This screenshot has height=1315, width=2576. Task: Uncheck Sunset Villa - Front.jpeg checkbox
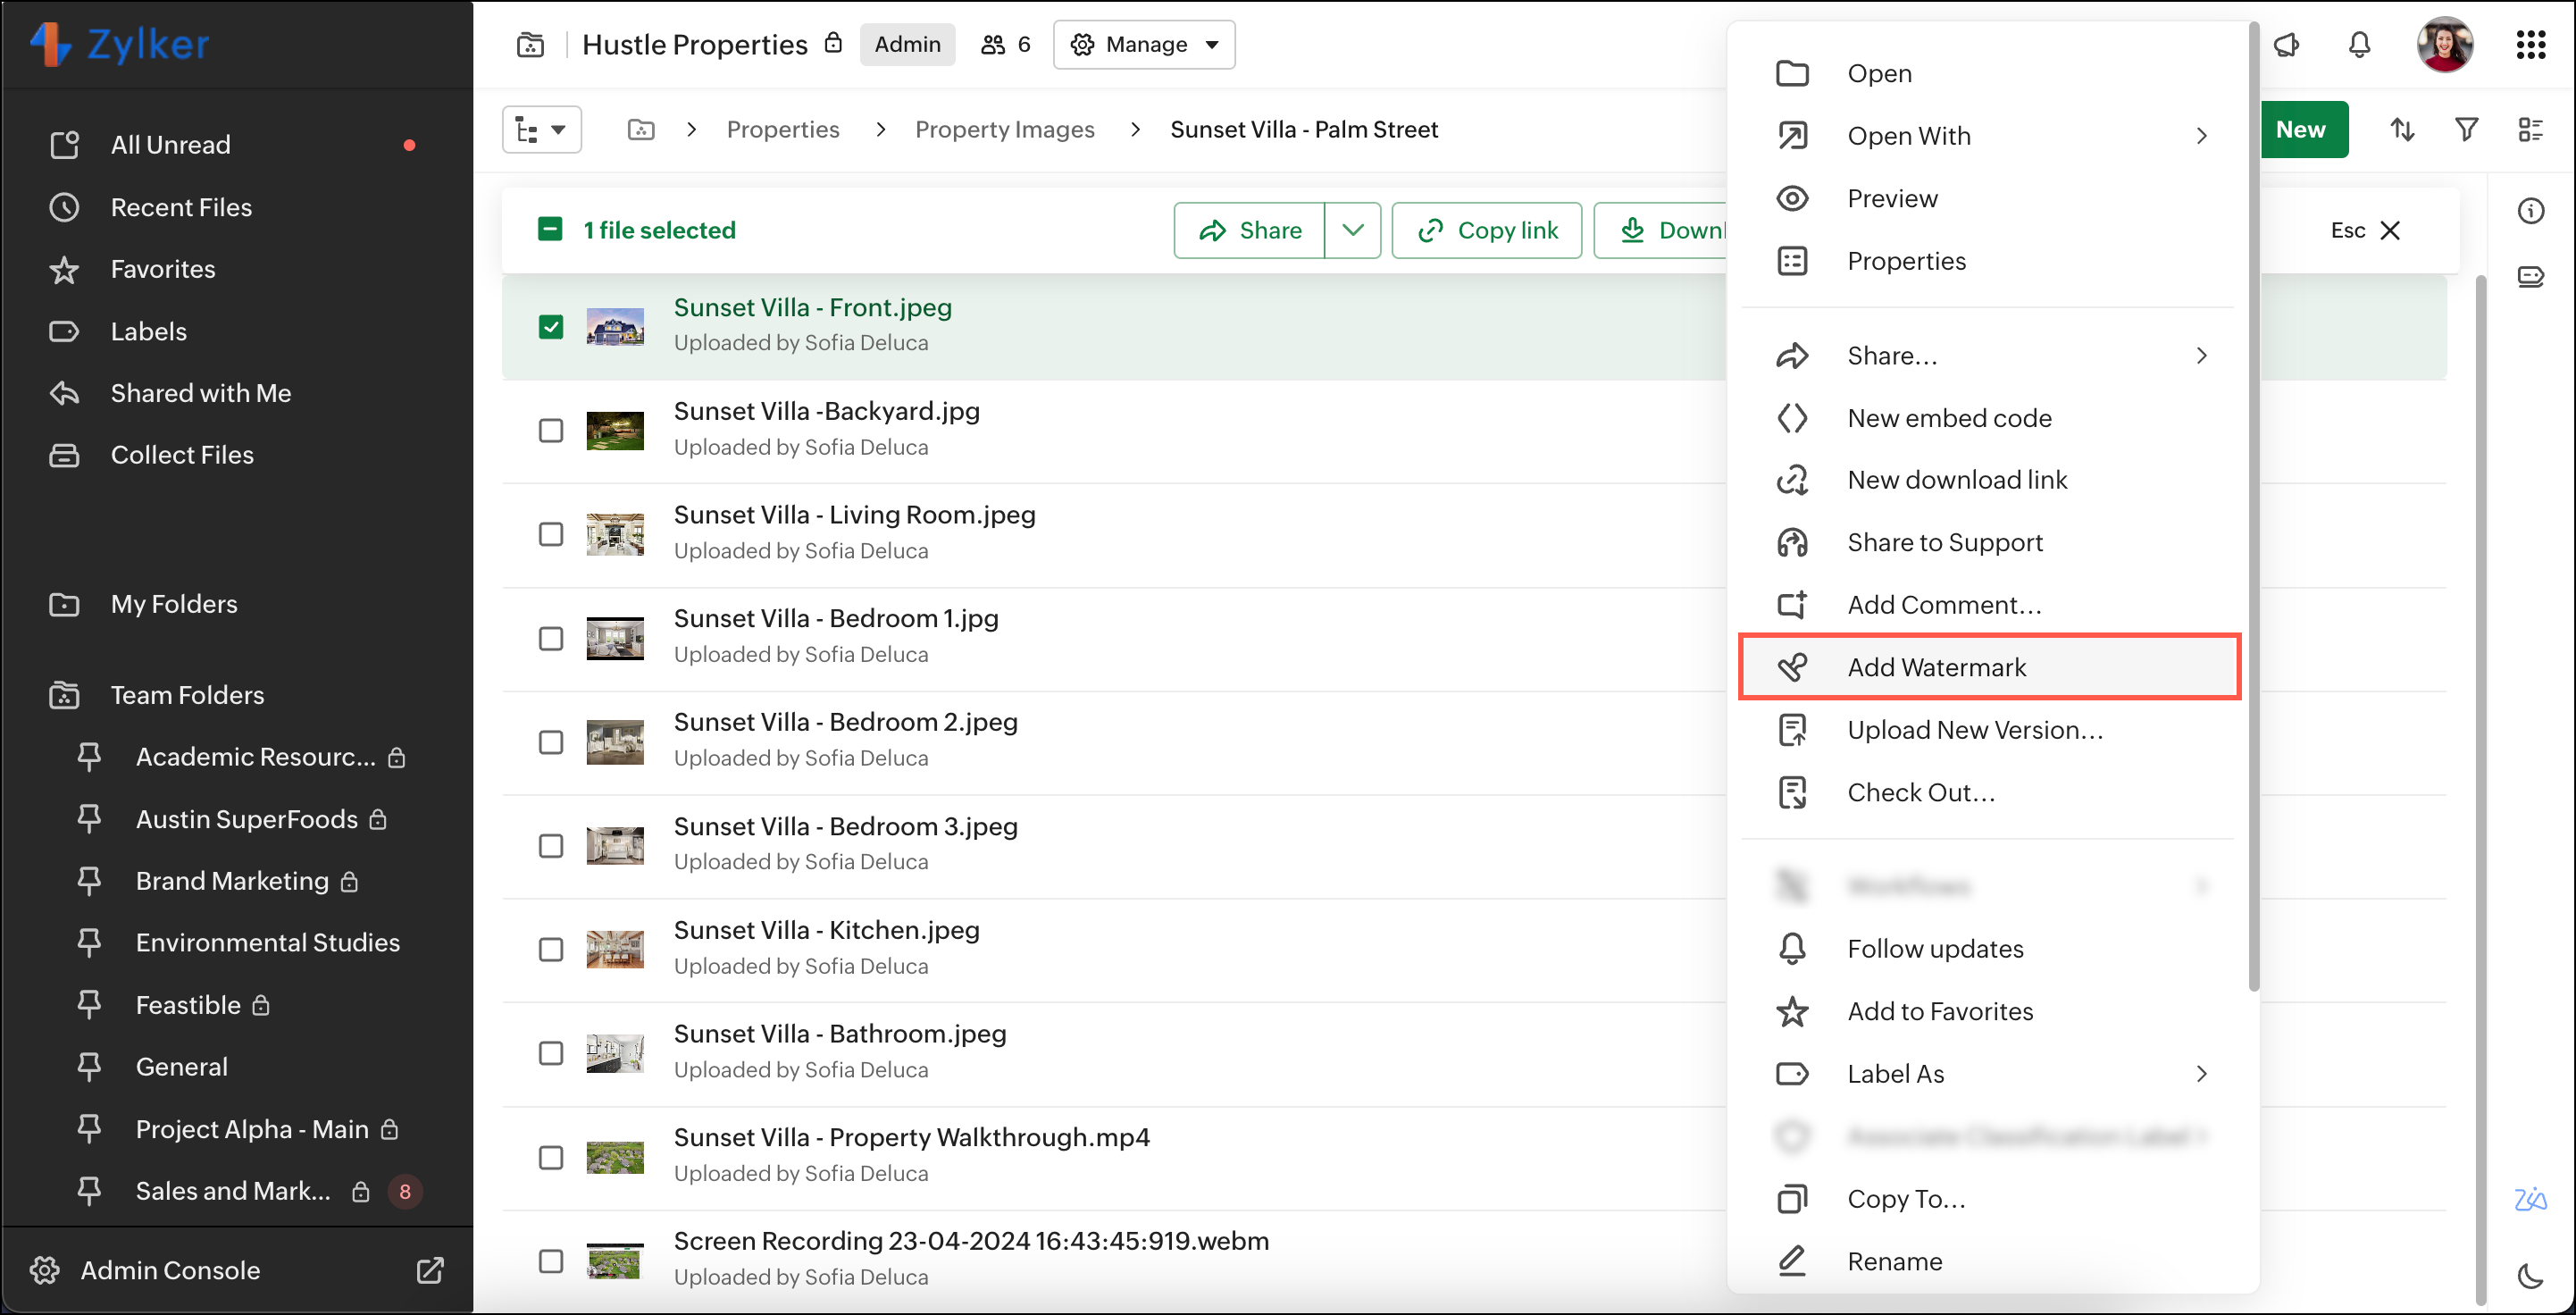click(x=551, y=327)
